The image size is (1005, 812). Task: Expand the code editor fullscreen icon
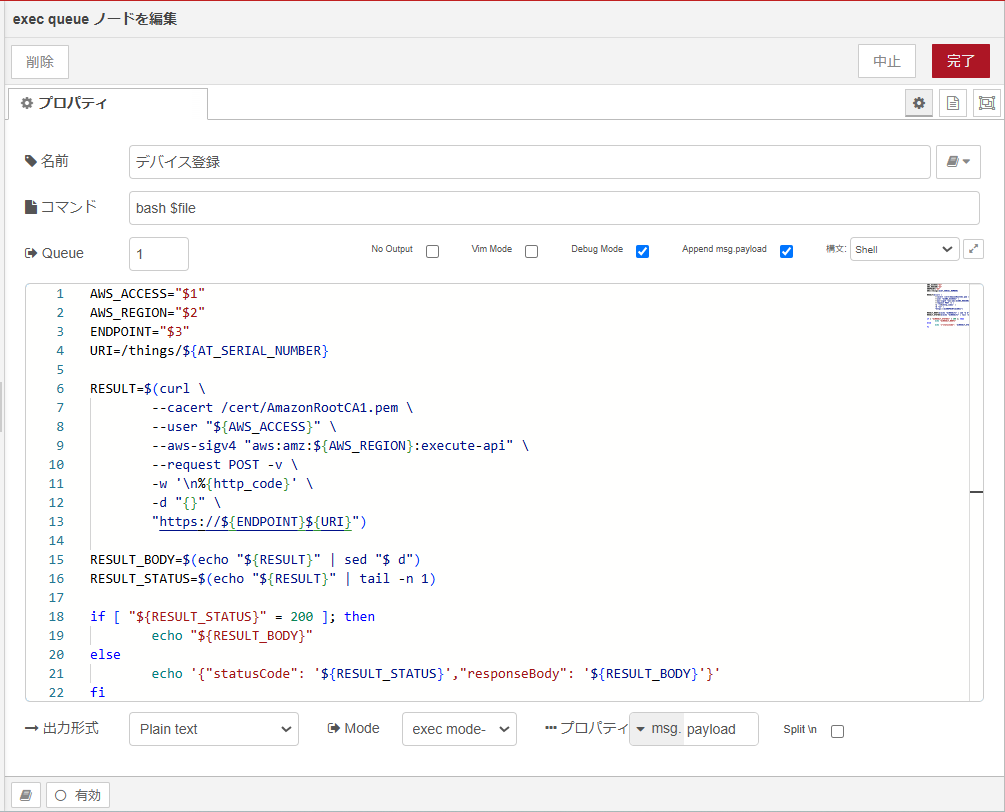[x=974, y=249]
